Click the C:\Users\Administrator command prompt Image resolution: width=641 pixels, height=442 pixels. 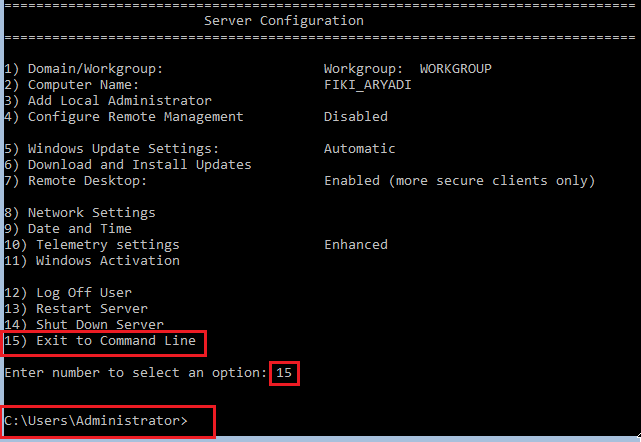click(95, 421)
